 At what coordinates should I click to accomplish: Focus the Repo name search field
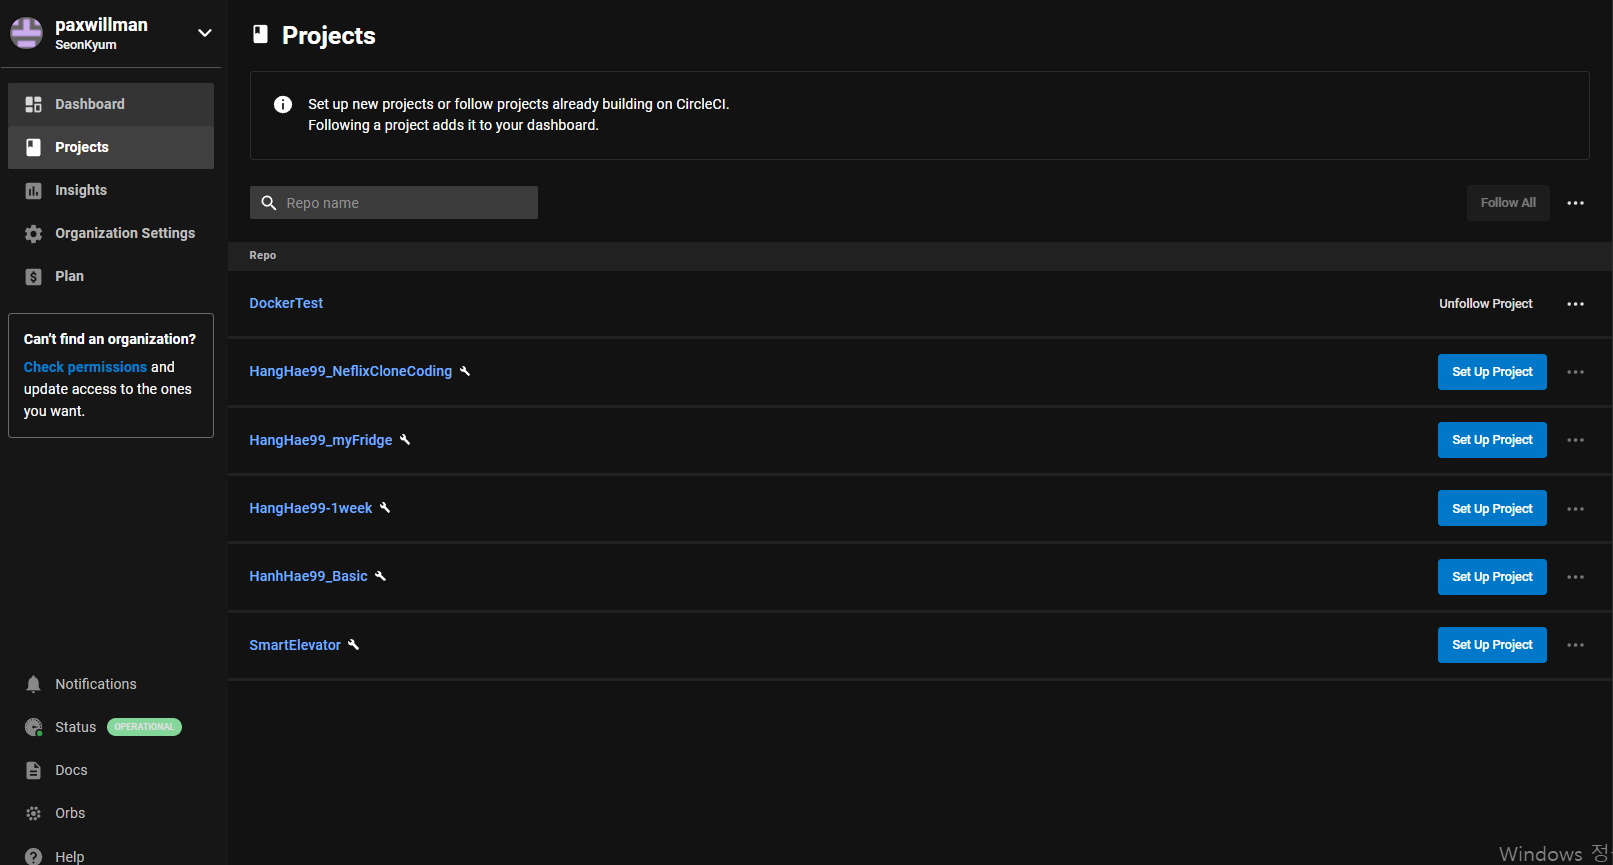(x=394, y=203)
